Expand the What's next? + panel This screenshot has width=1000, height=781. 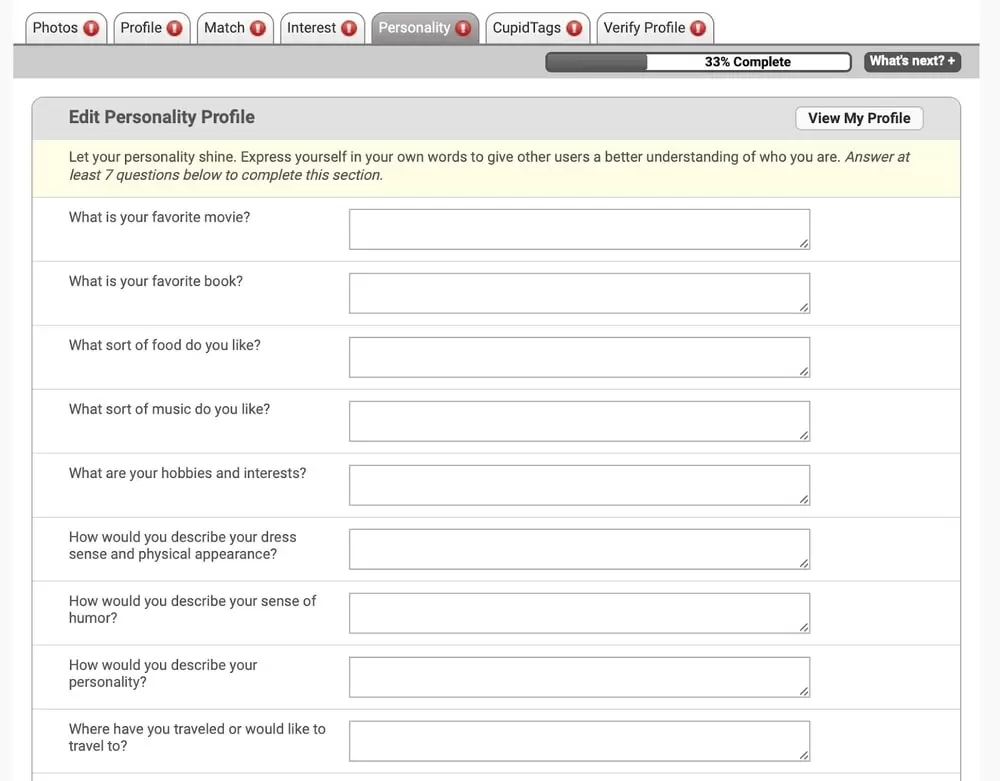pos(912,61)
